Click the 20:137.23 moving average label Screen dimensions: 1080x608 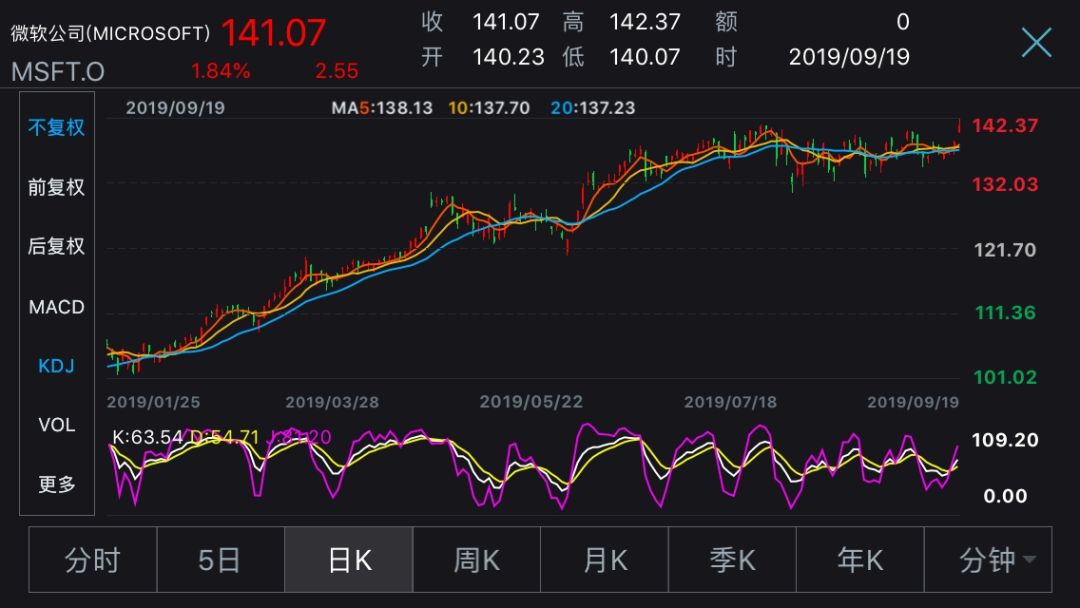click(x=593, y=108)
